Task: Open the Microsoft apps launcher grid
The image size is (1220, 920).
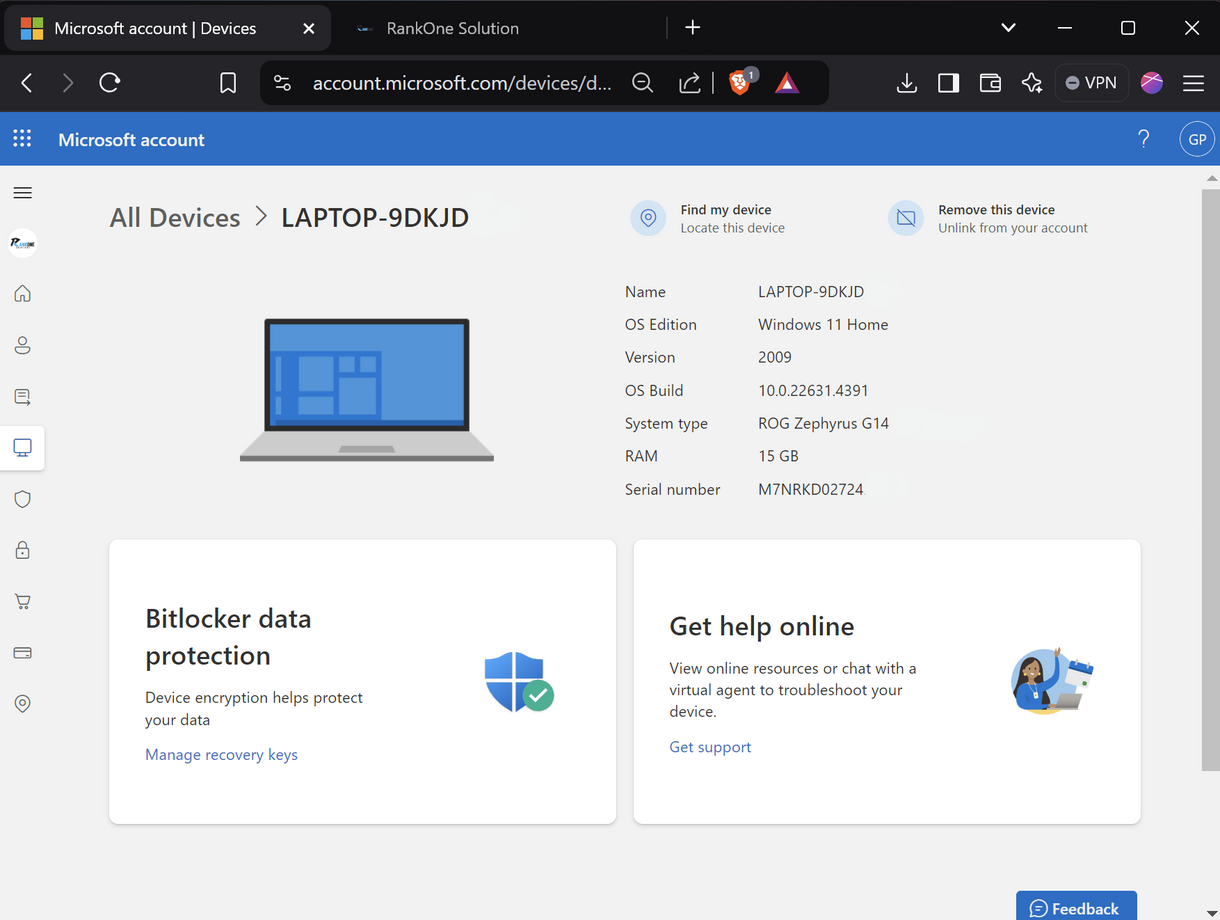Action: pyautogui.click(x=22, y=139)
